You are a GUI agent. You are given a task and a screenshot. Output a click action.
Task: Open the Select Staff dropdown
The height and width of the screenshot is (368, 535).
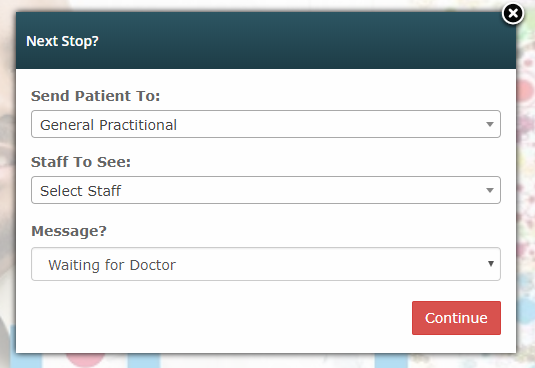pos(266,190)
